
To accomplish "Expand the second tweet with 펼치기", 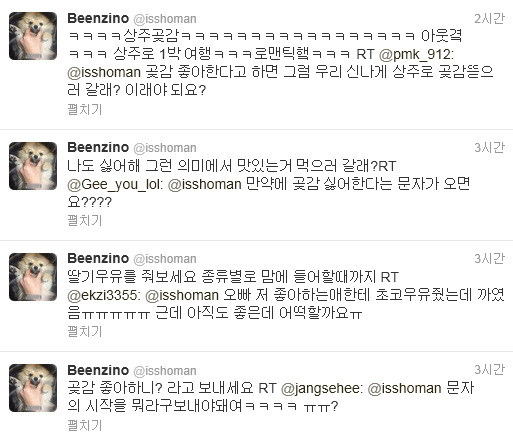I will click(x=85, y=220).
